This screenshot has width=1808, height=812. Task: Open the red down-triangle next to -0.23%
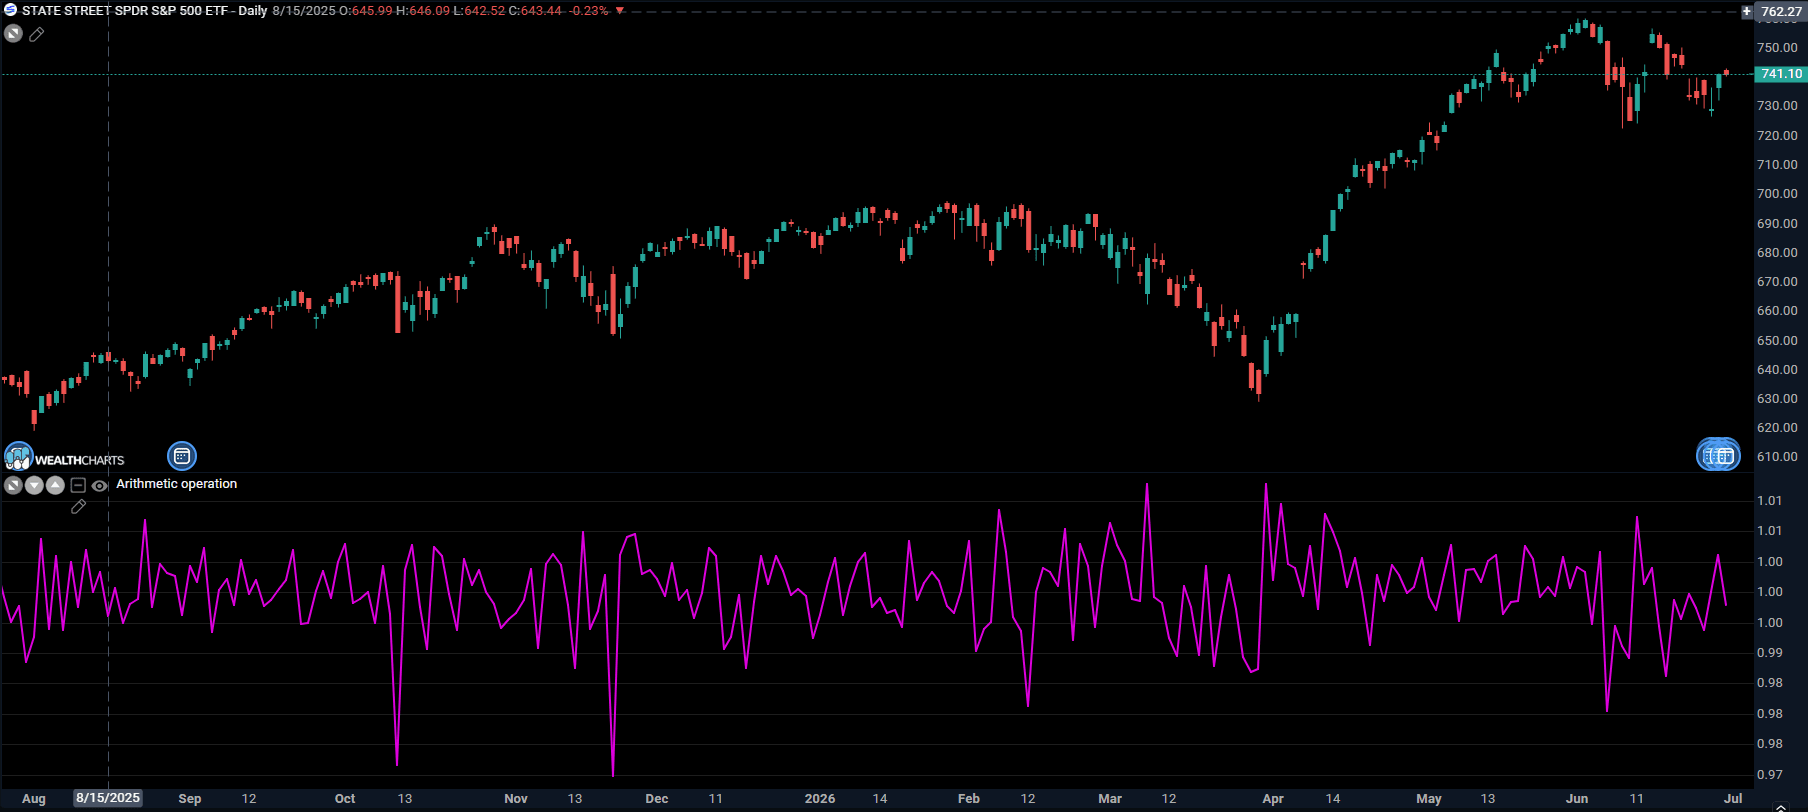coord(620,11)
